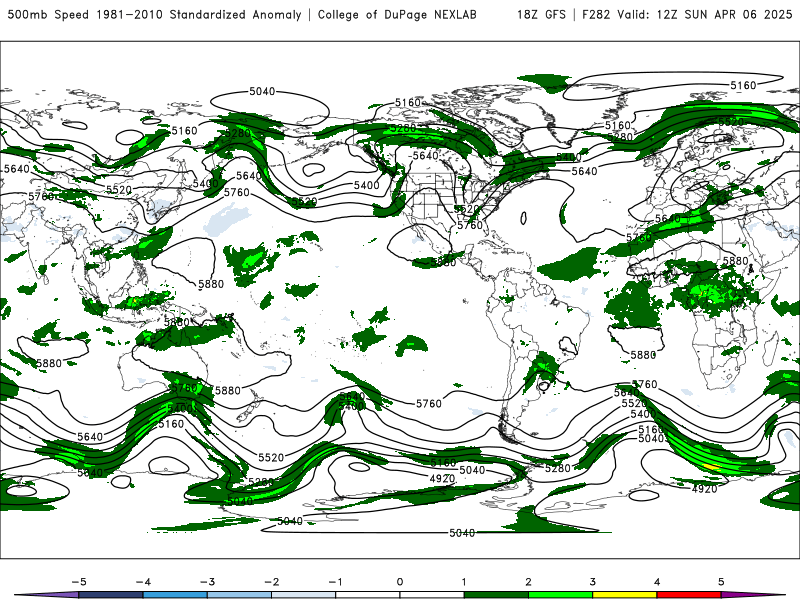Click the pale blue -2-to-minus-1 legend segment
Screen dimensions: 800x600
tap(304, 595)
